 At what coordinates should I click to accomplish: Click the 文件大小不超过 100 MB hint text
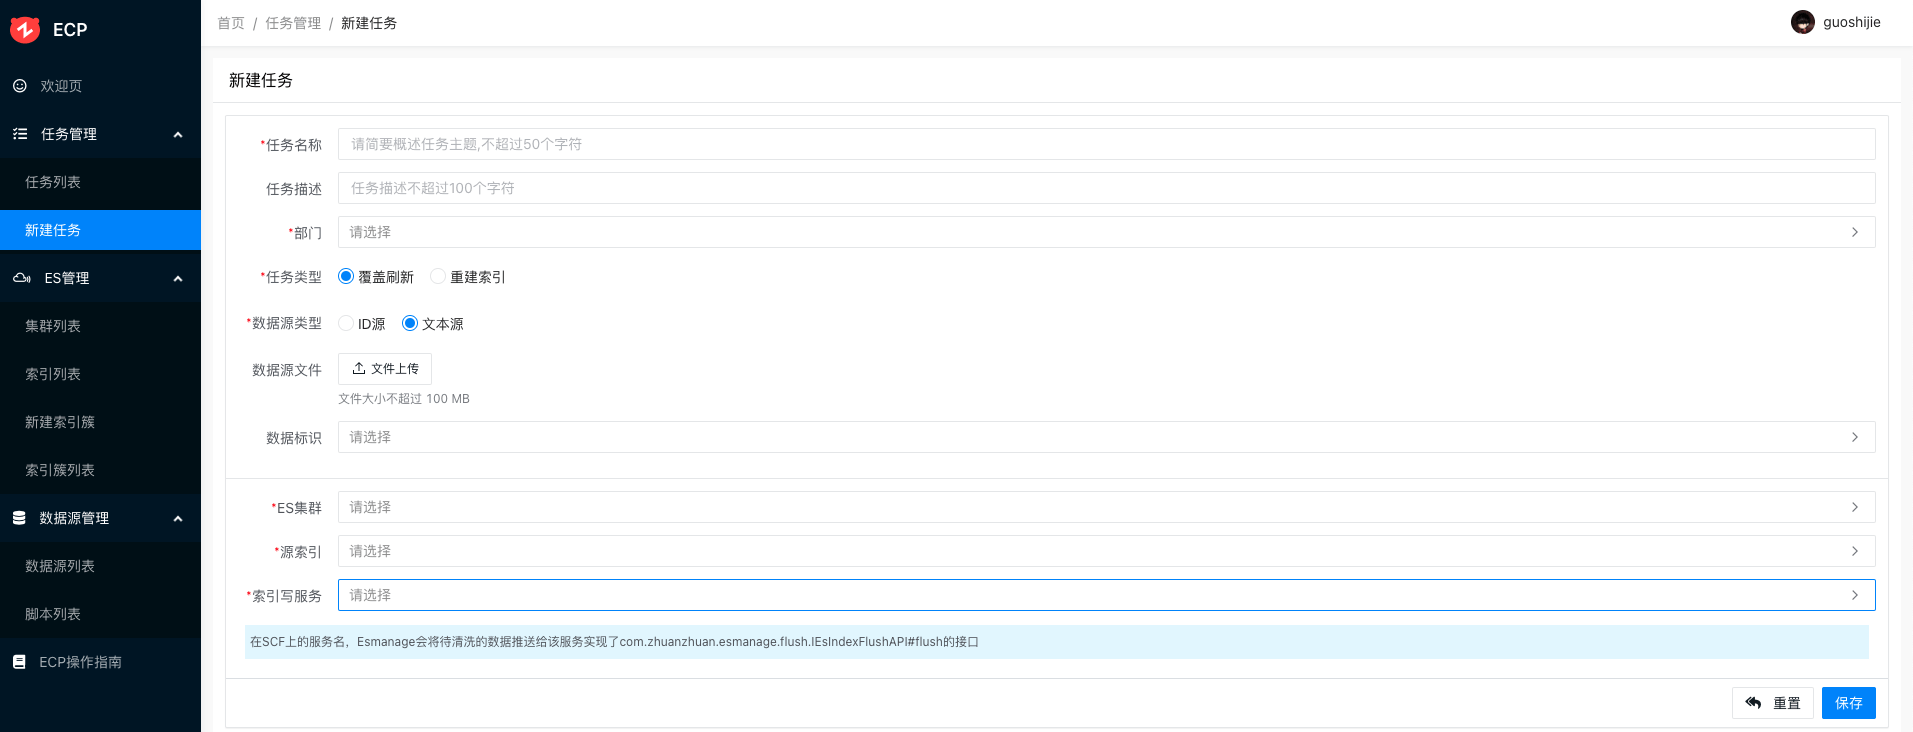click(x=404, y=399)
